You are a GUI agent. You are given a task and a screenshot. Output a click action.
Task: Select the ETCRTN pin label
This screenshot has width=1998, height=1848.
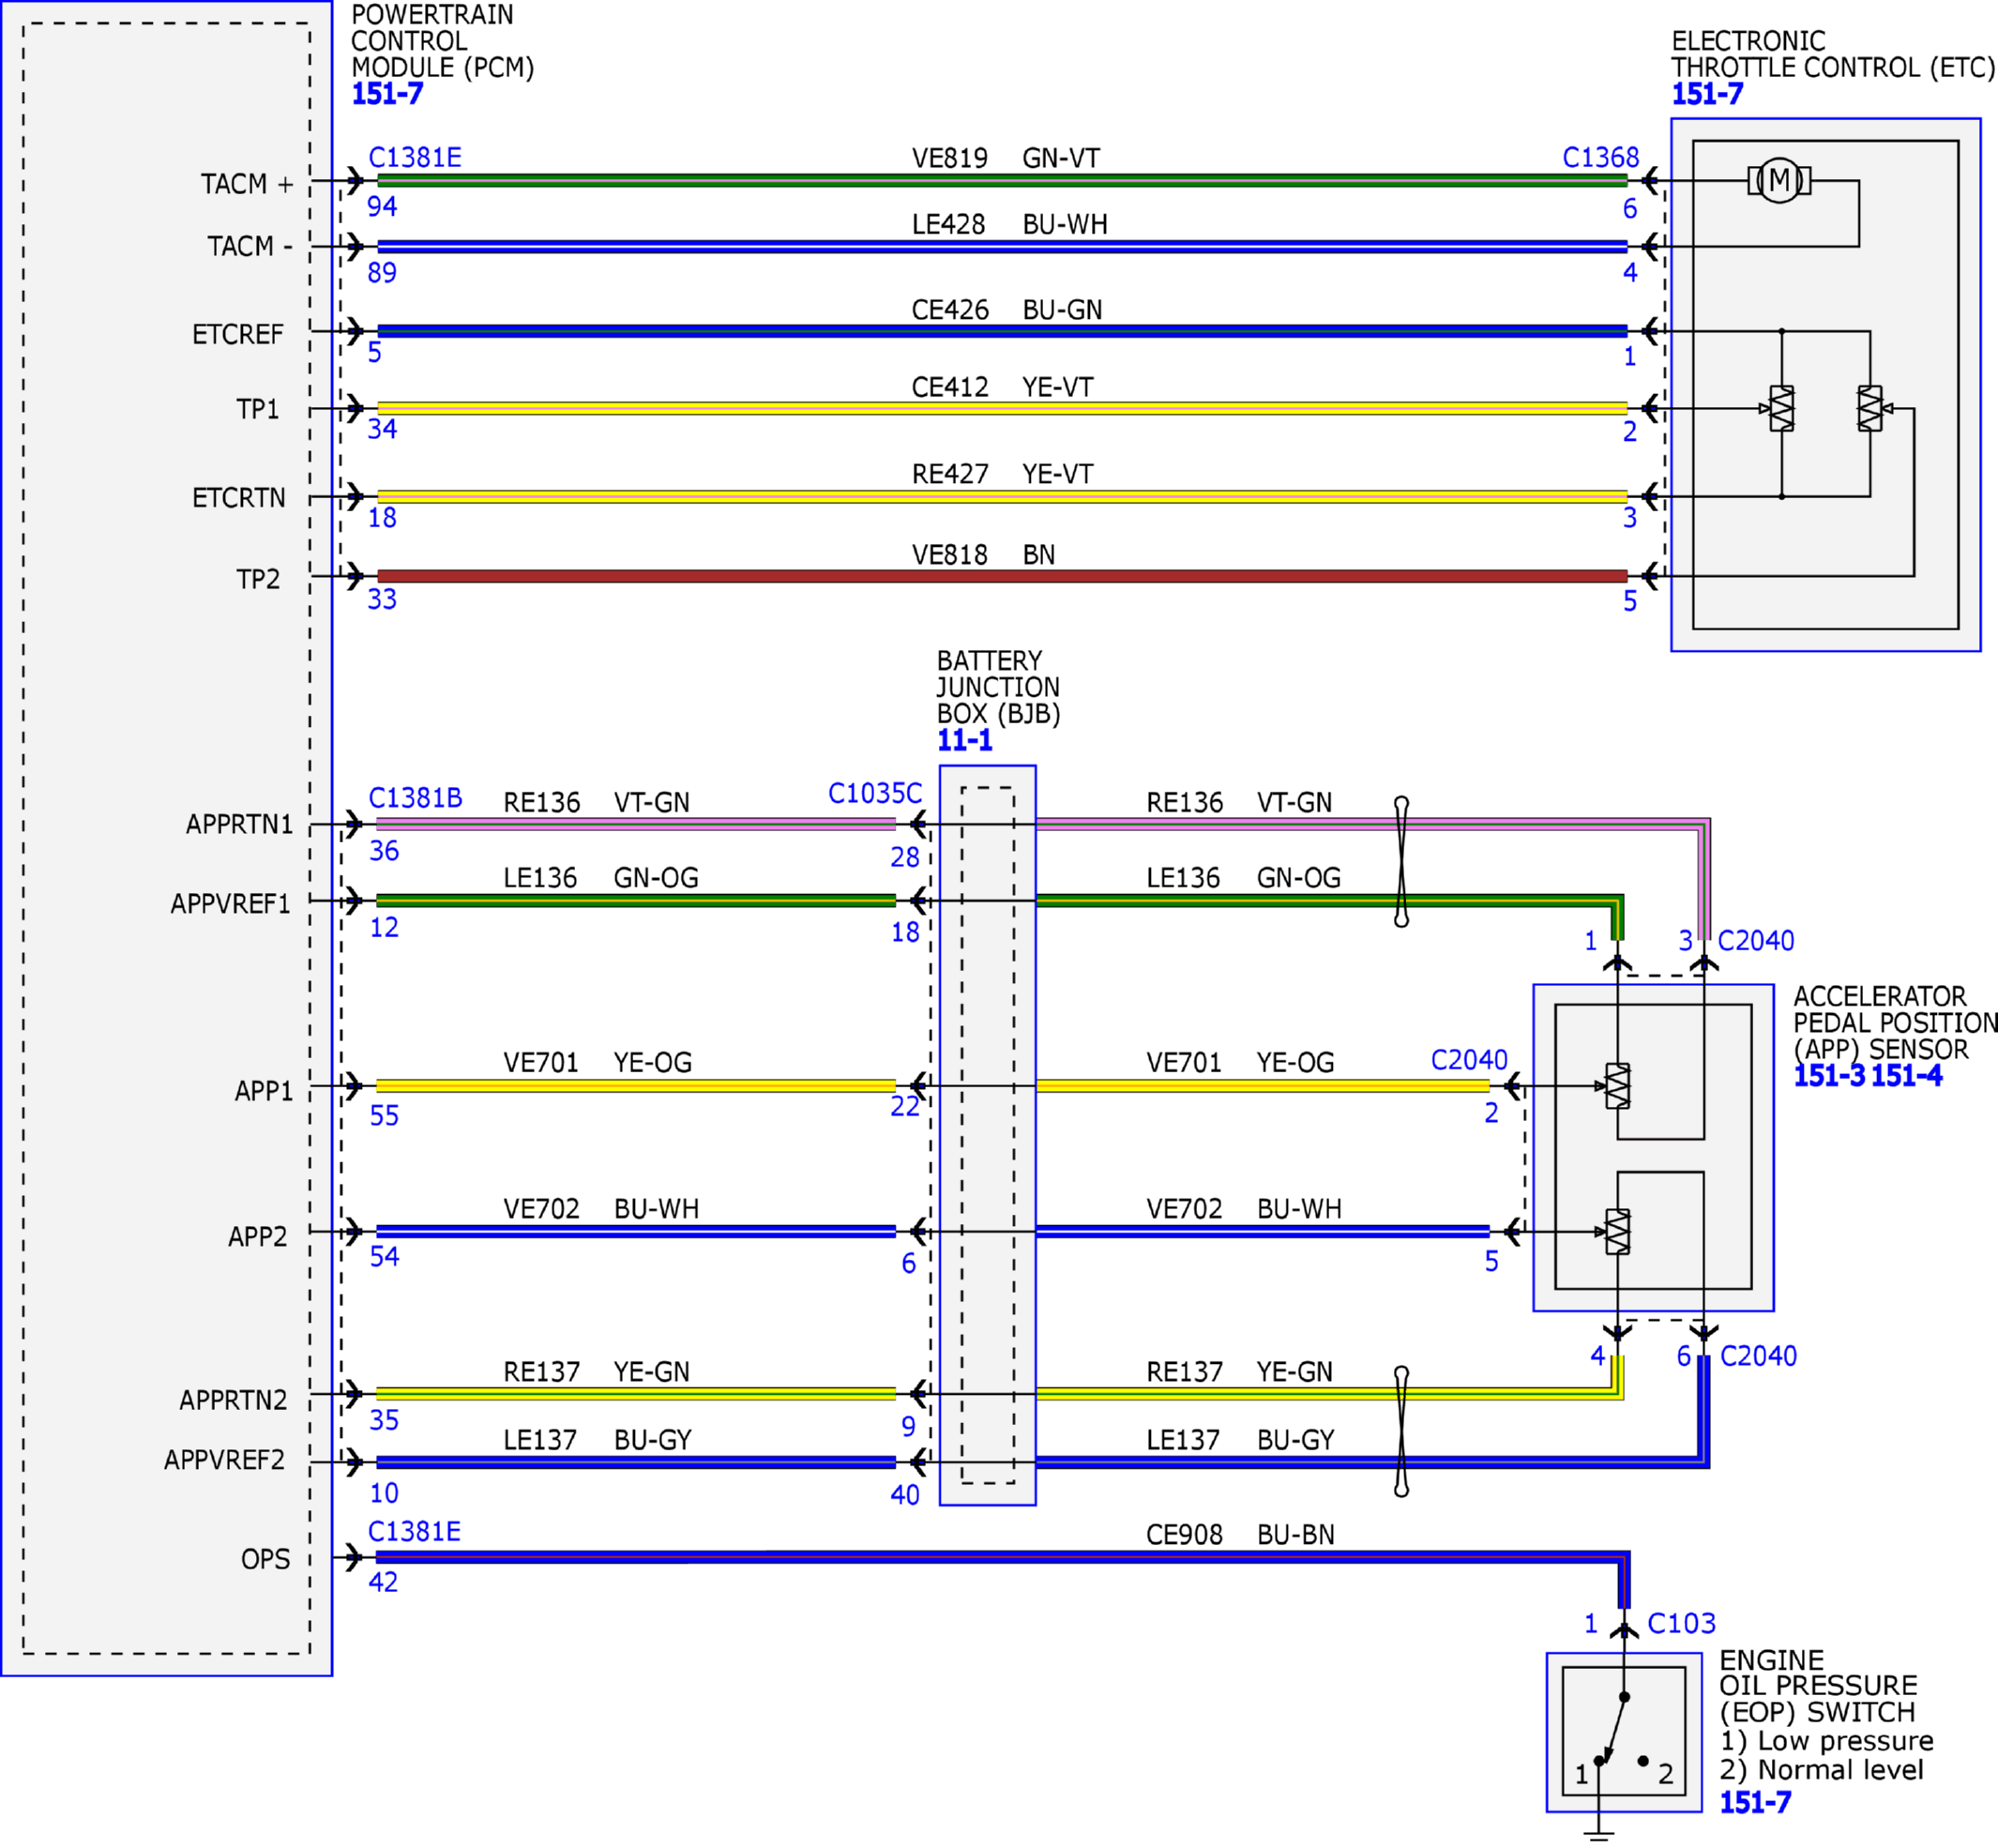click(239, 498)
